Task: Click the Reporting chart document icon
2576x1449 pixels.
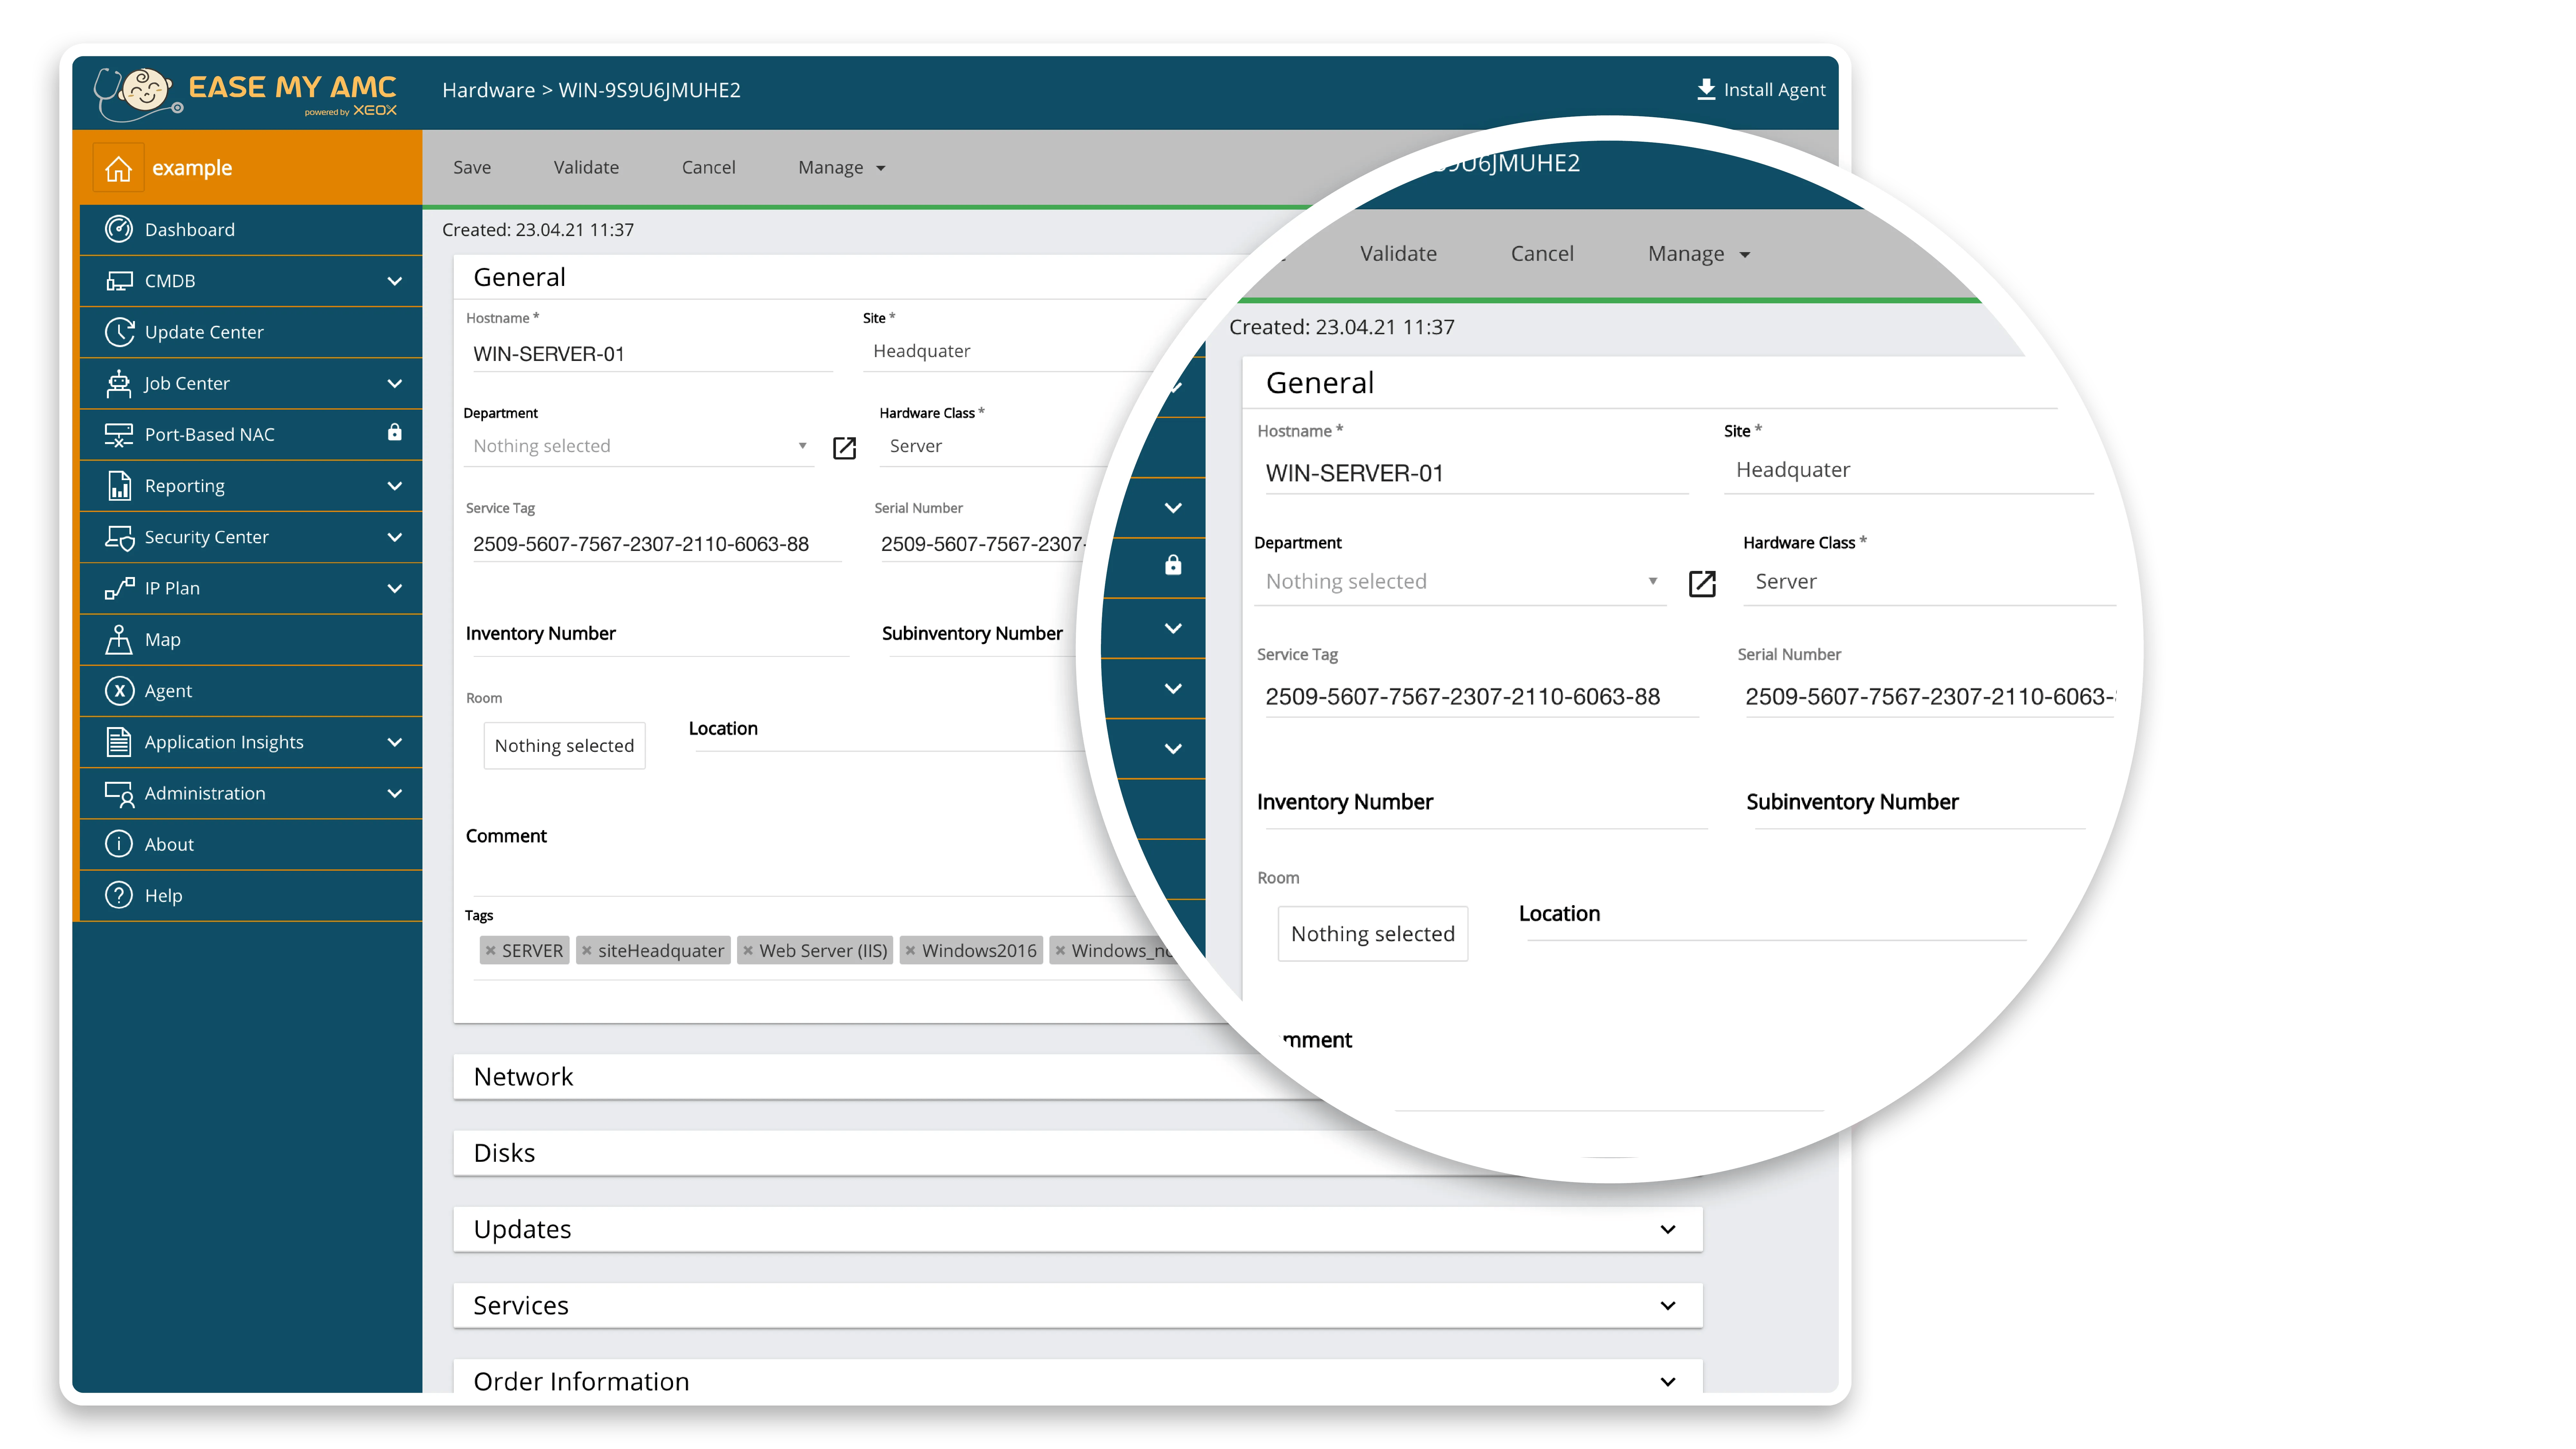Action: click(119, 486)
